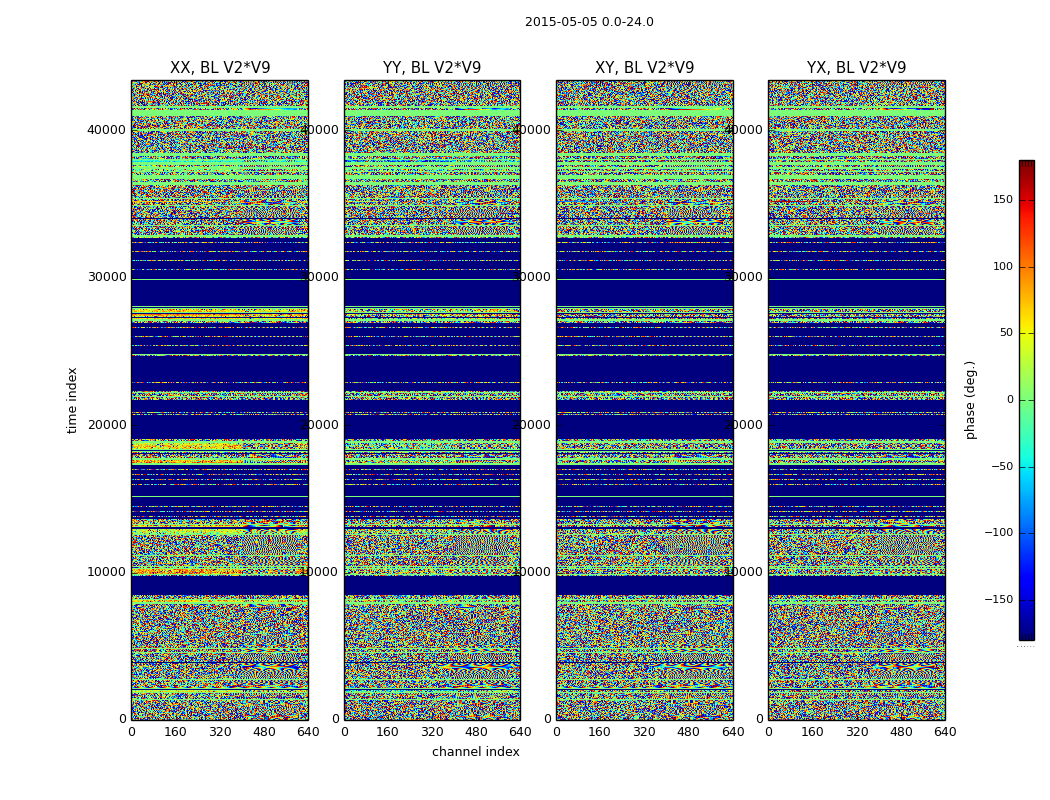Click the 480 channel tick under XX plot
This screenshot has height=800, width=1050.
point(265,732)
